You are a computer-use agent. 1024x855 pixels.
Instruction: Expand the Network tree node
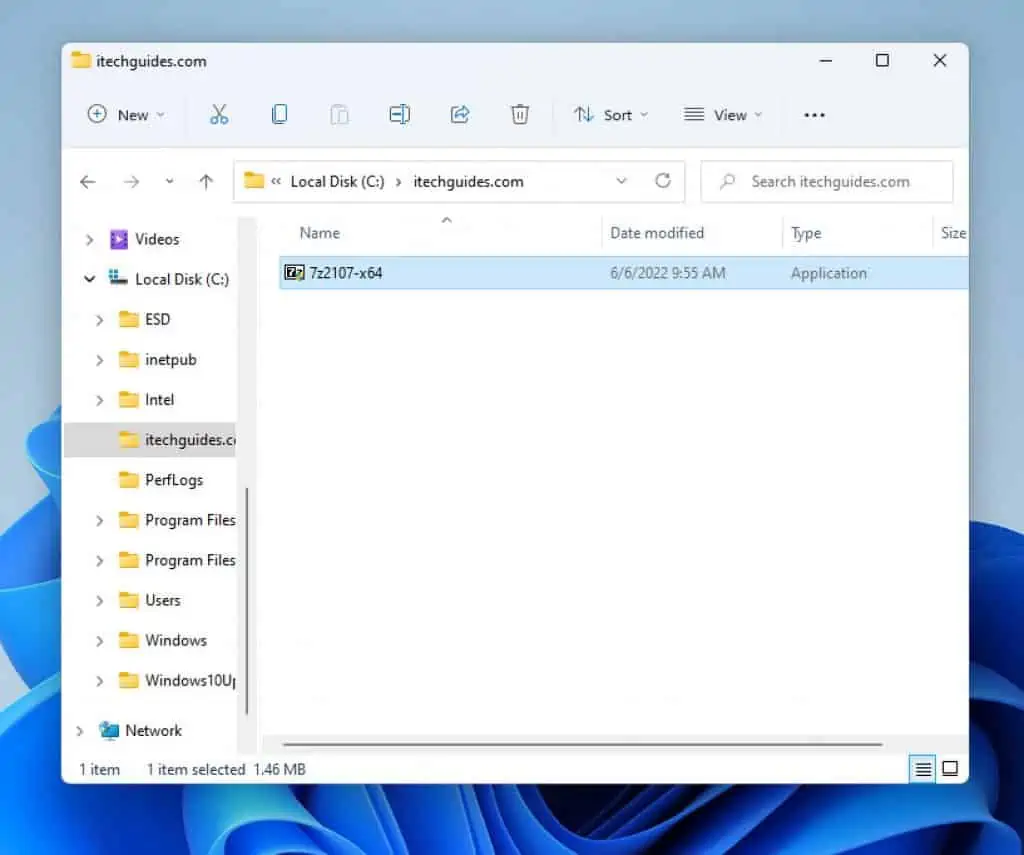pyautogui.click(x=80, y=731)
